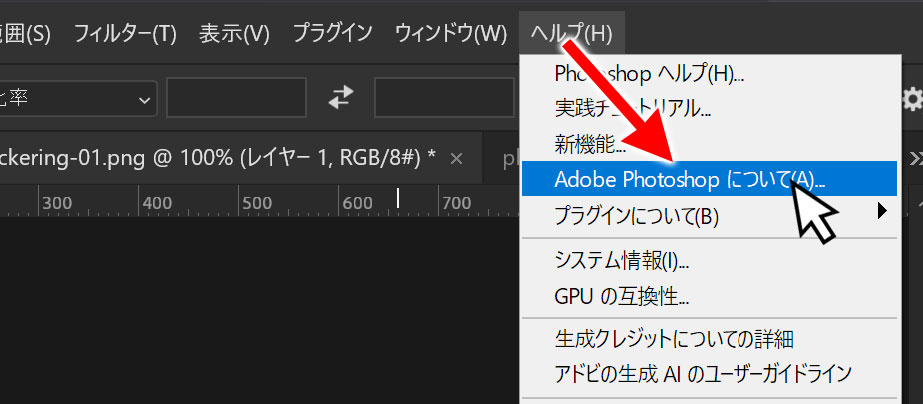Choose 実践チュートリアル... menu entry

[x=709, y=108]
